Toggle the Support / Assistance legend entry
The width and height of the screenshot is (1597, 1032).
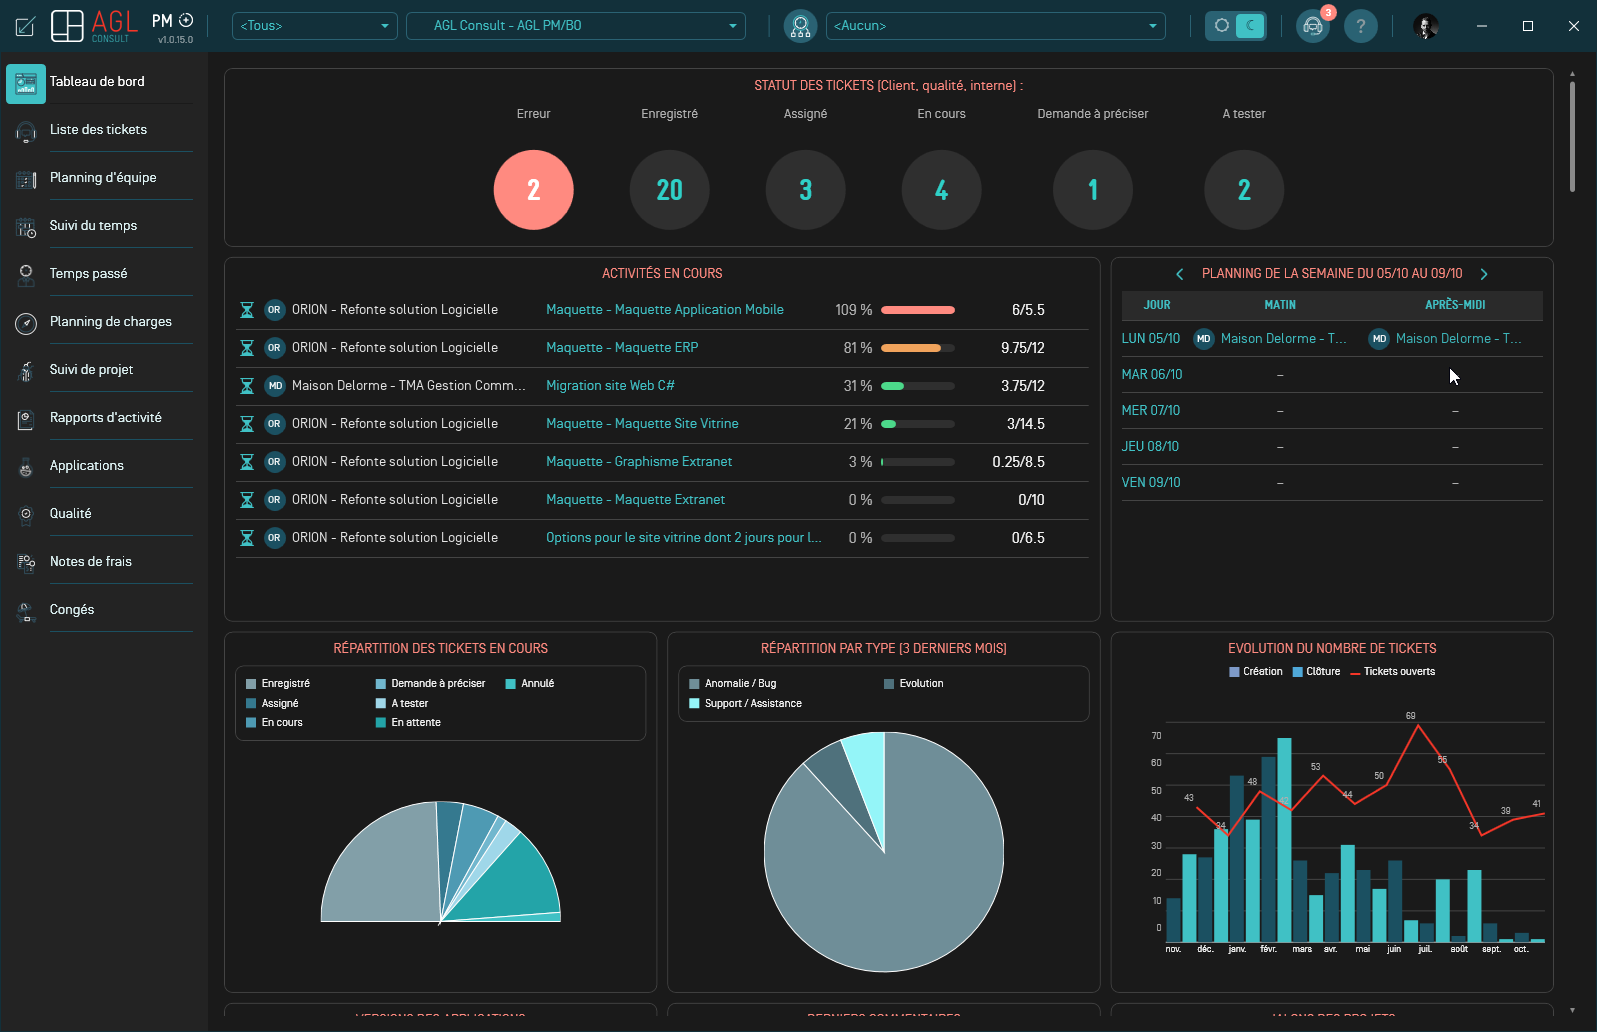(x=746, y=704)
